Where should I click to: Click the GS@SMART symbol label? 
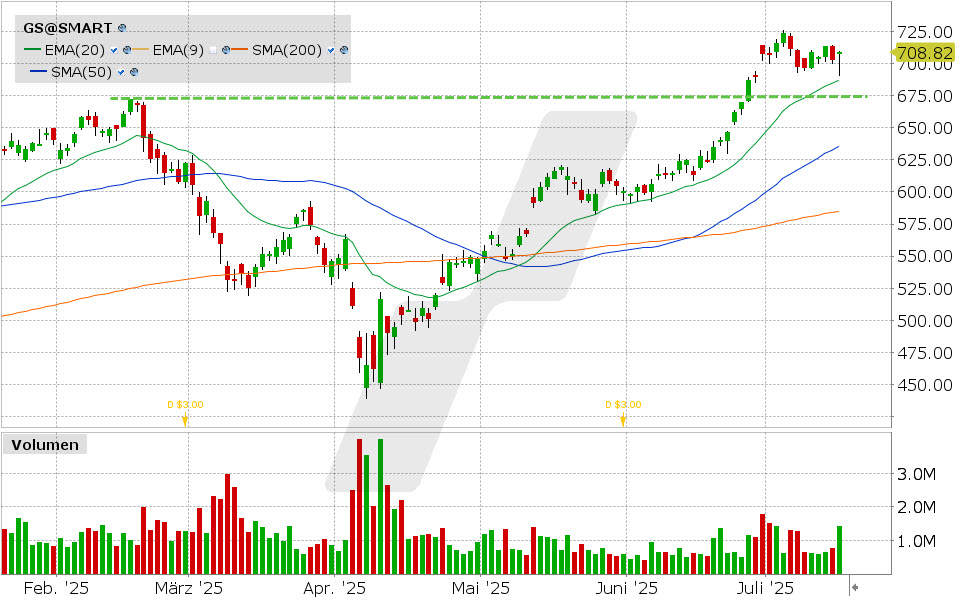(x=68, y=28)
